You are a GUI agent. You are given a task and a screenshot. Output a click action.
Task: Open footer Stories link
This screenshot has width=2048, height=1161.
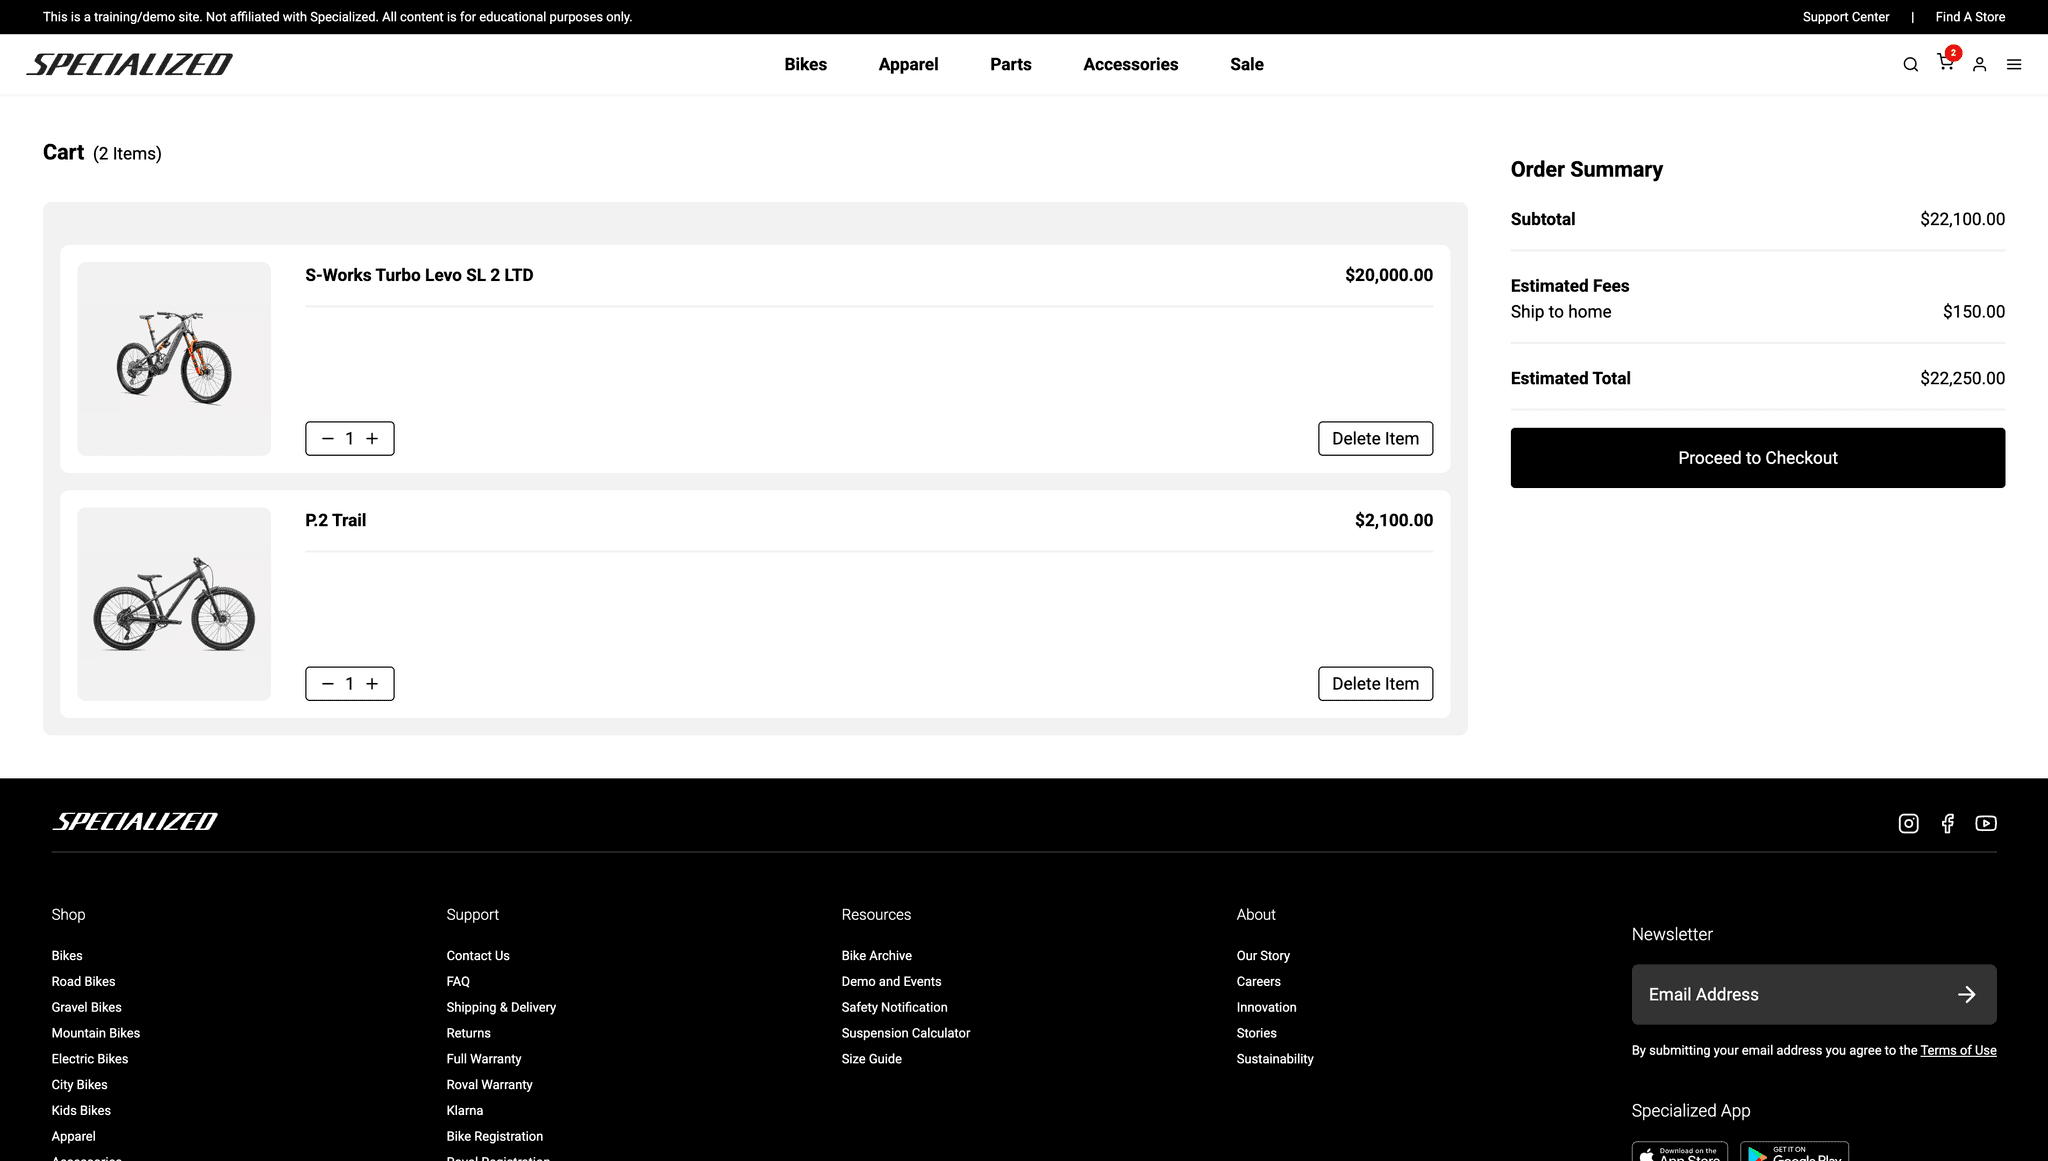click(x=1257, y=1033)
